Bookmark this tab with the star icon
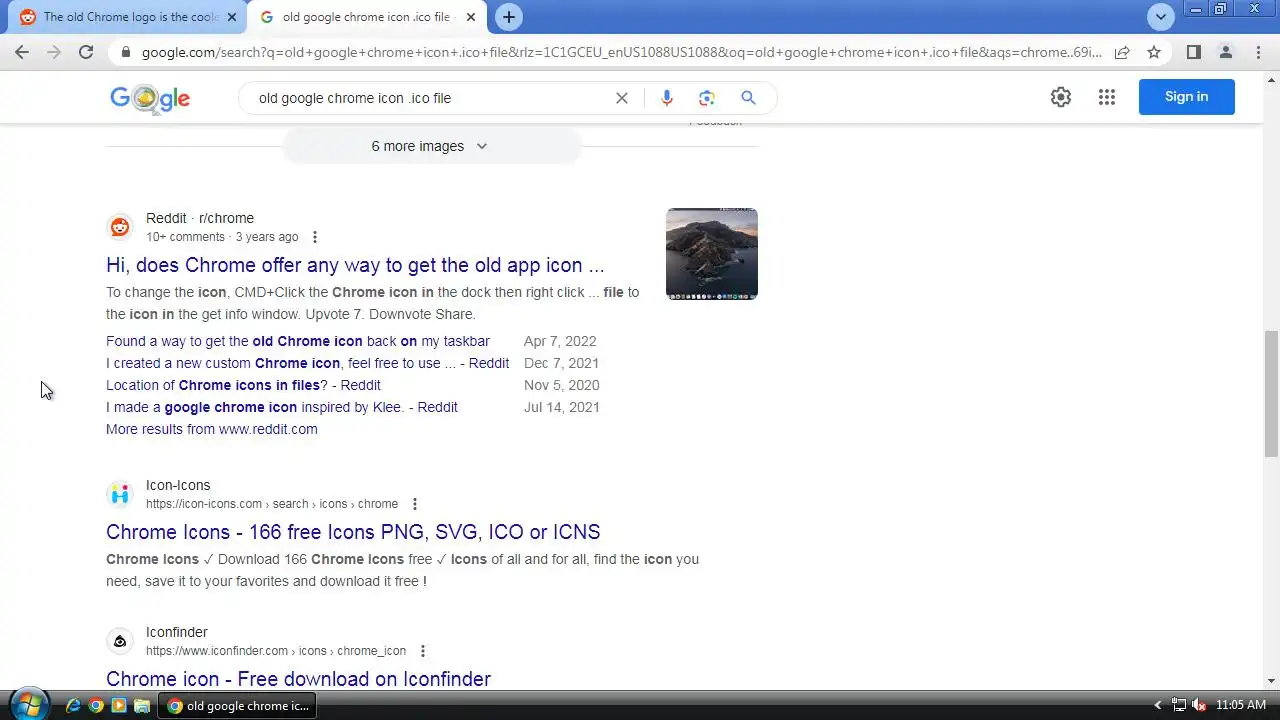The height and width of the screenshot is (720, 1280). pyautogui.click(x=1154, y=52)
